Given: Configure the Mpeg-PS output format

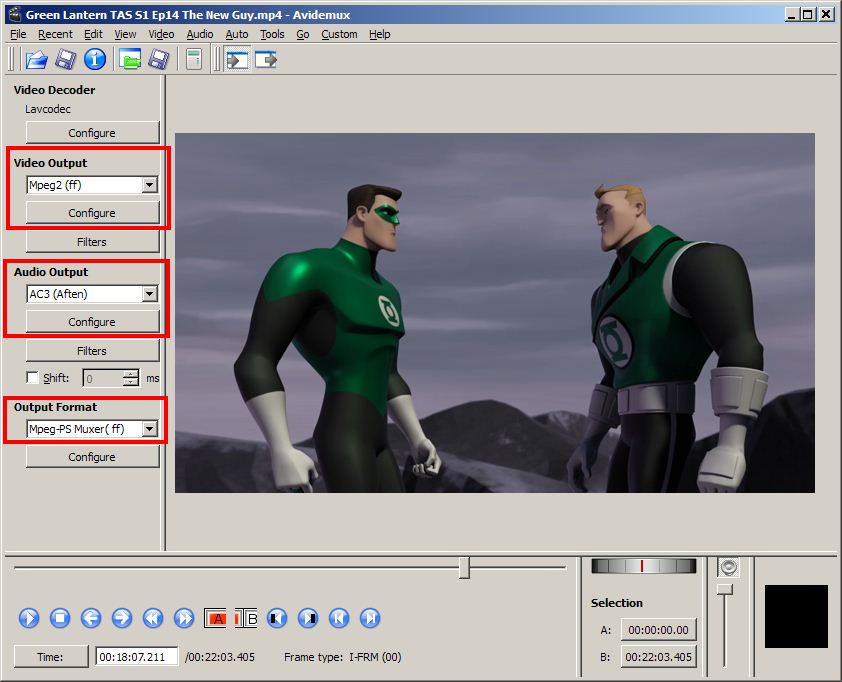Looking at the screenshot, I should [92, 456].
